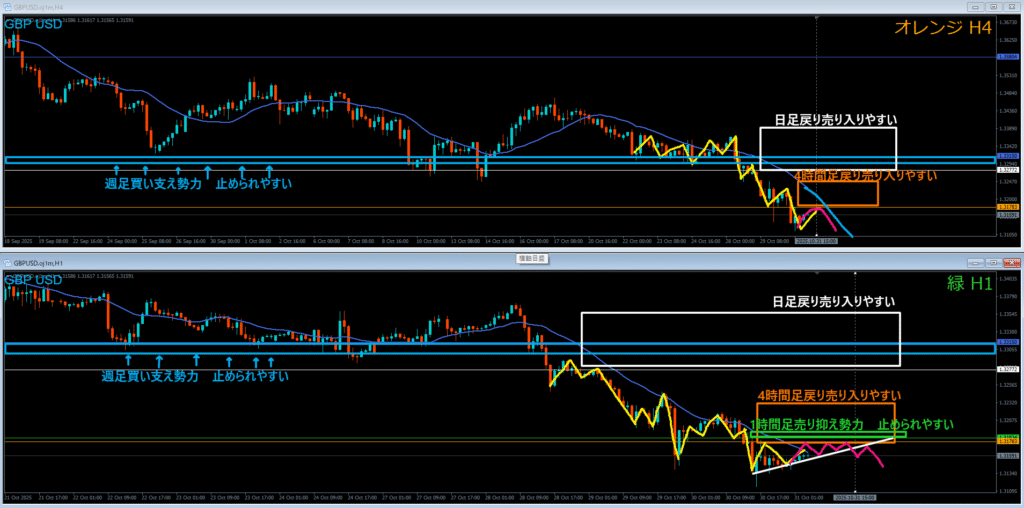
Task: Click the GBP USD label in the H4 chart
Action: (34, 24)
